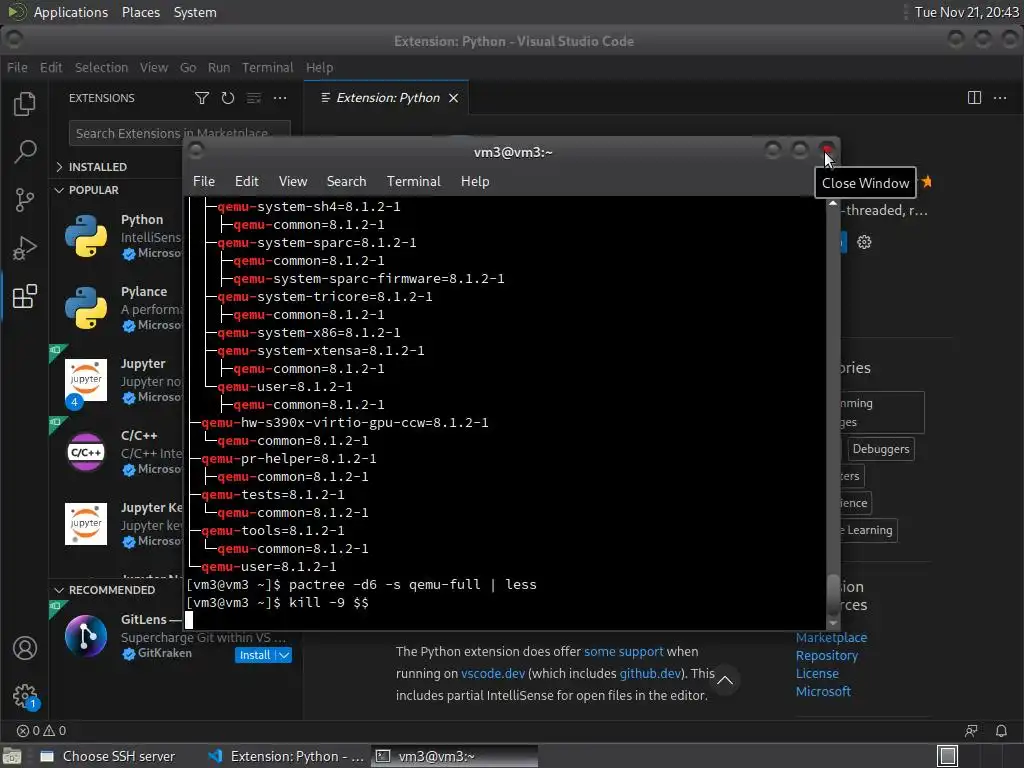Open the terminal window Terminal menu

pyautogui.click(x=413, y=182)
